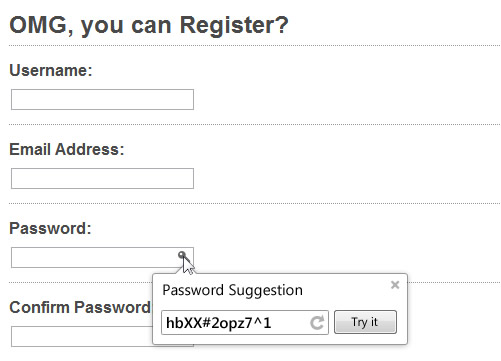Click the Password label above its field

point(50,228)
